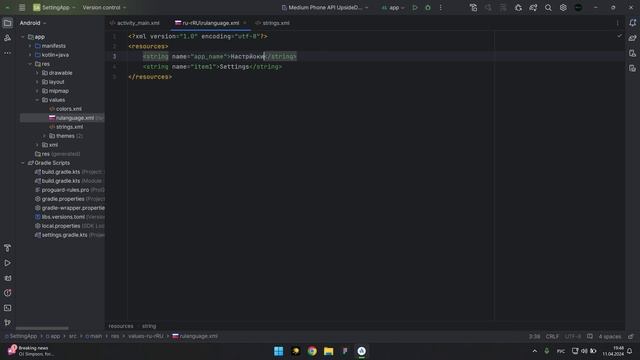Viewport: 640px width, 360px height.
Task: Switch to the activity_main.xml tab
Action: click(x=135, y=23)
